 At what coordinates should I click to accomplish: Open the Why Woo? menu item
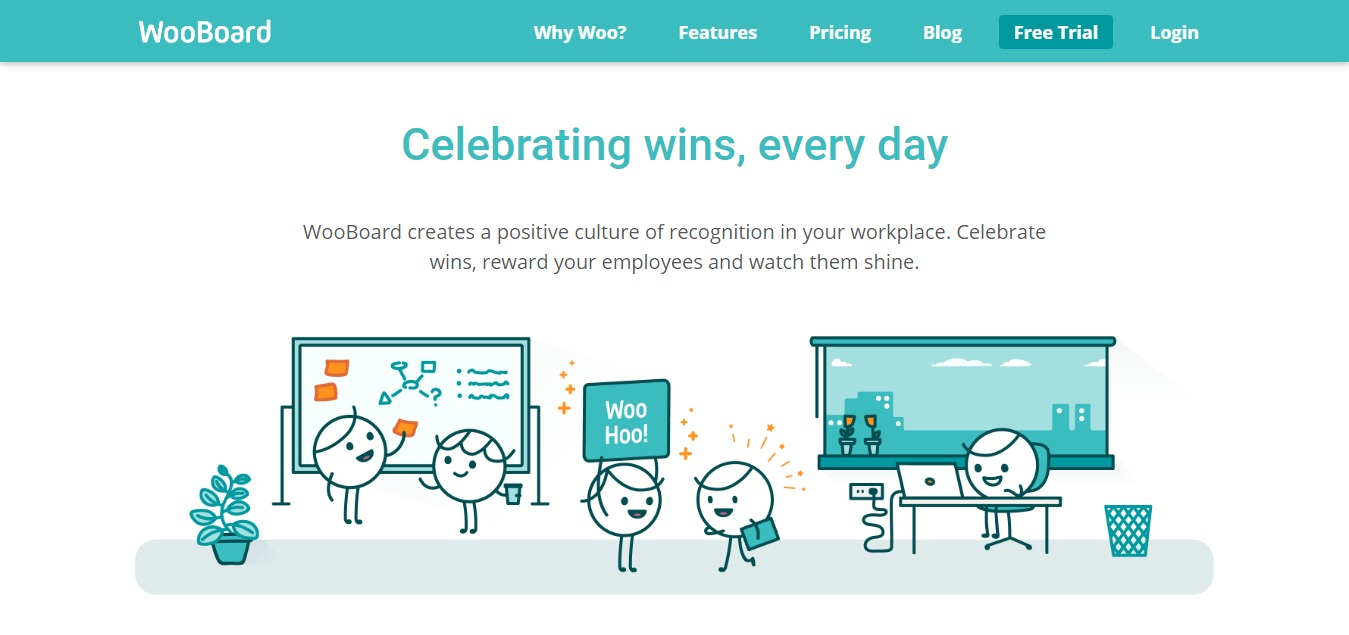pos(580,32)
